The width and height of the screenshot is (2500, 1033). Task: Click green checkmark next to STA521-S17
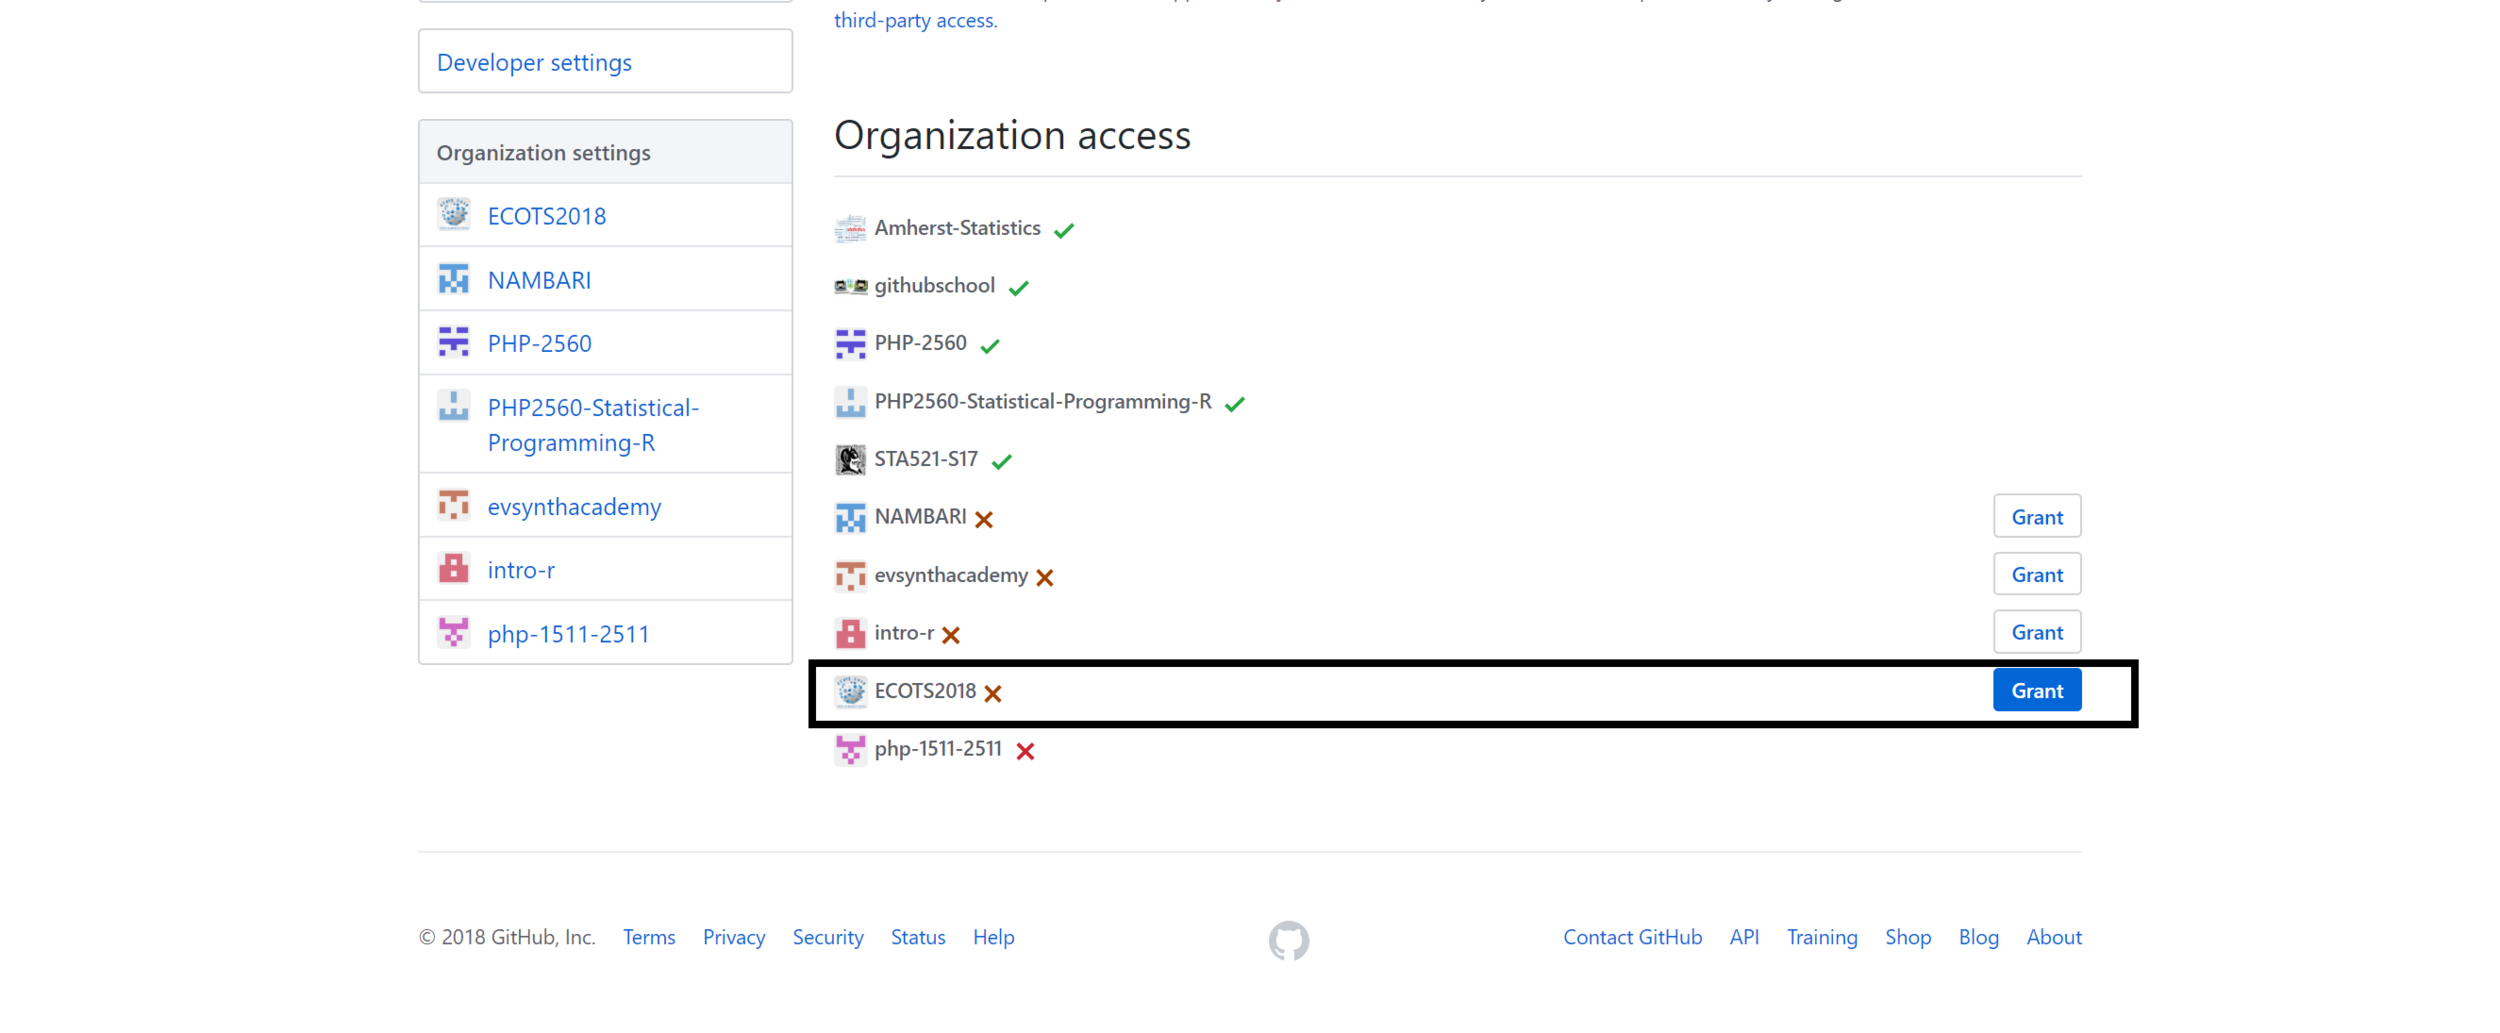coord(1001,462)
